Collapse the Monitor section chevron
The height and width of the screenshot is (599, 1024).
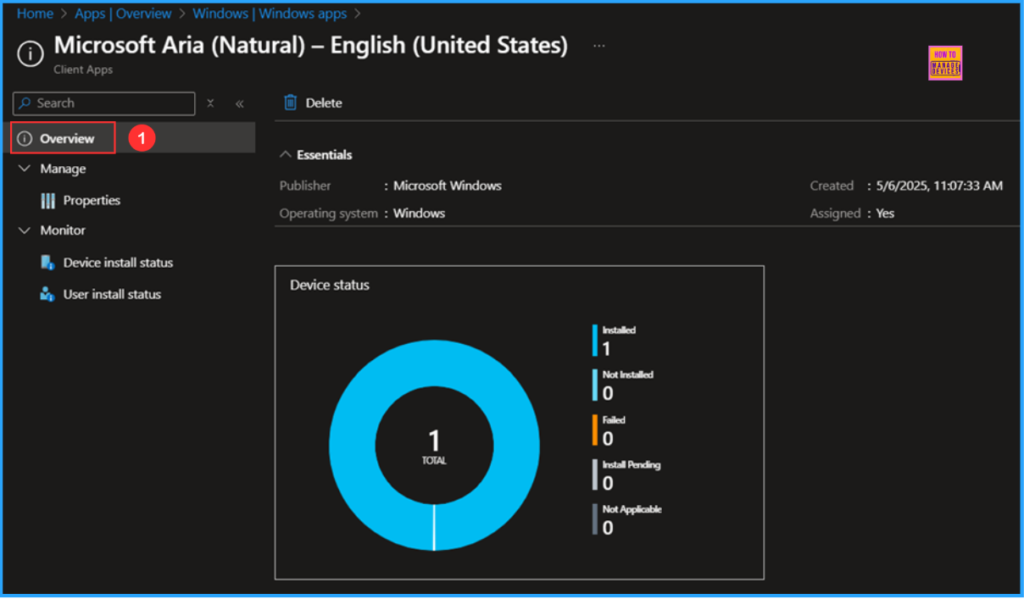(x=25, y=231)
